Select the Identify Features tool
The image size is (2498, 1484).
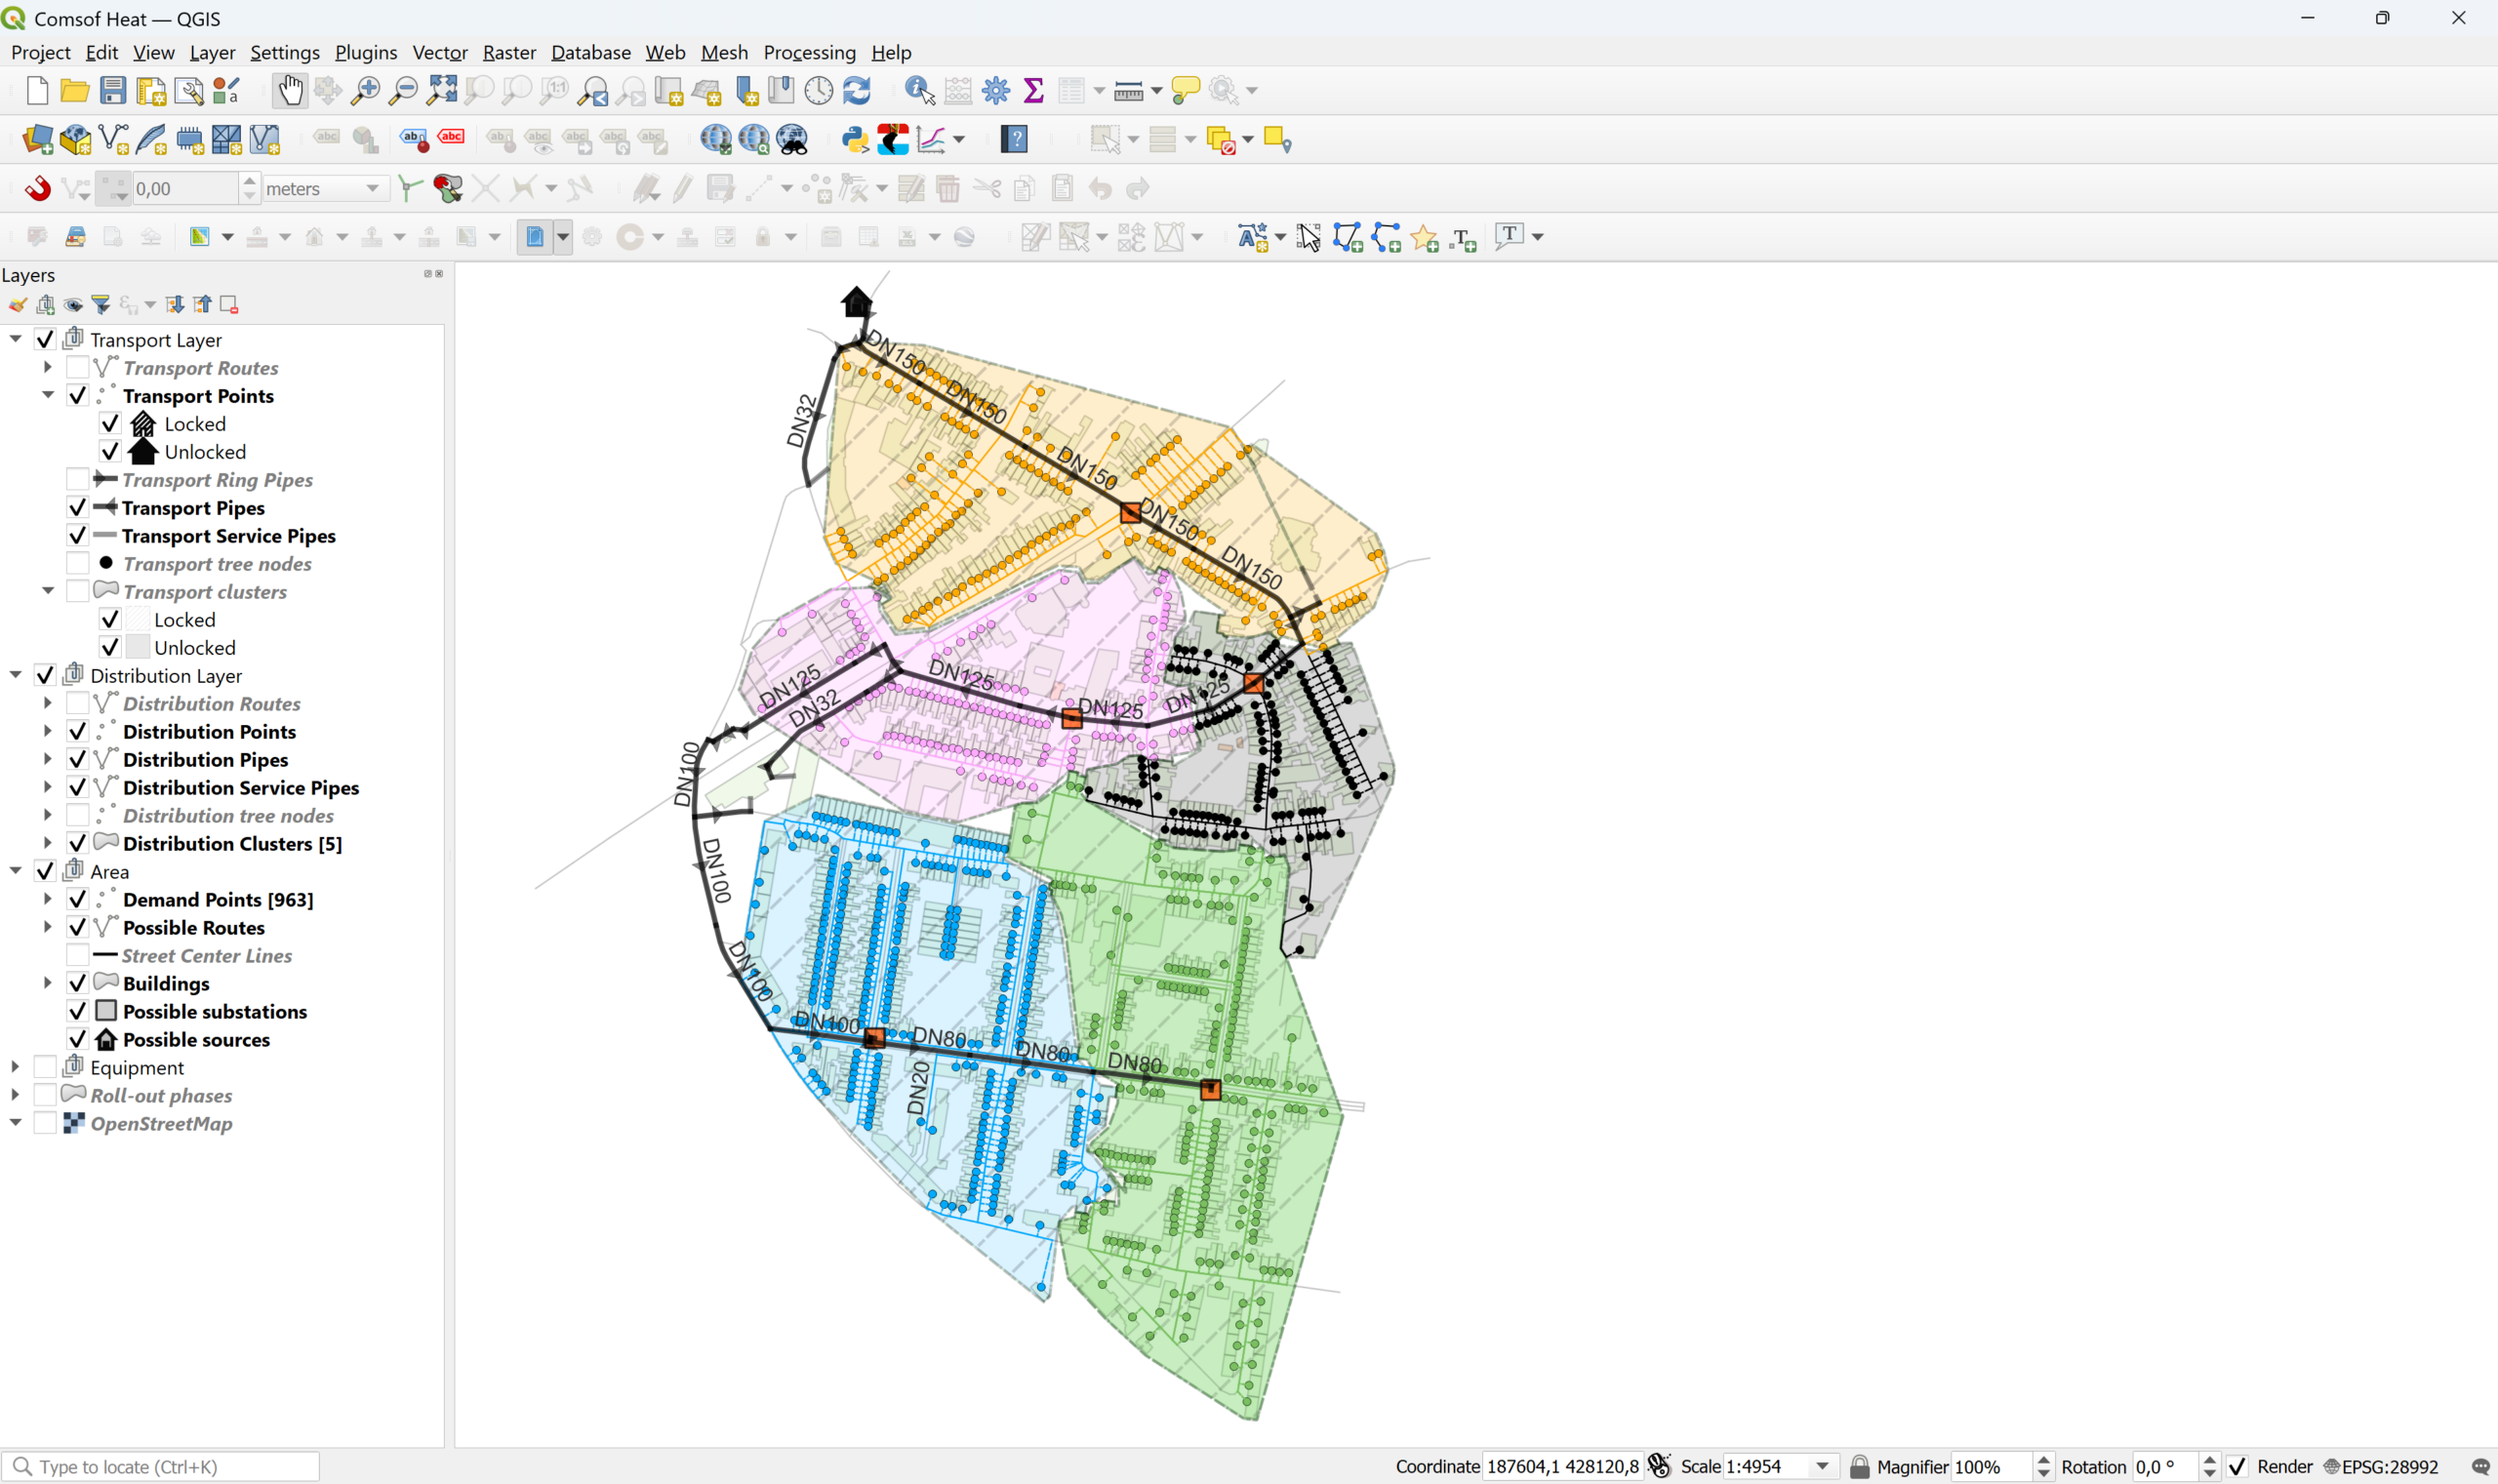(919, 90)
